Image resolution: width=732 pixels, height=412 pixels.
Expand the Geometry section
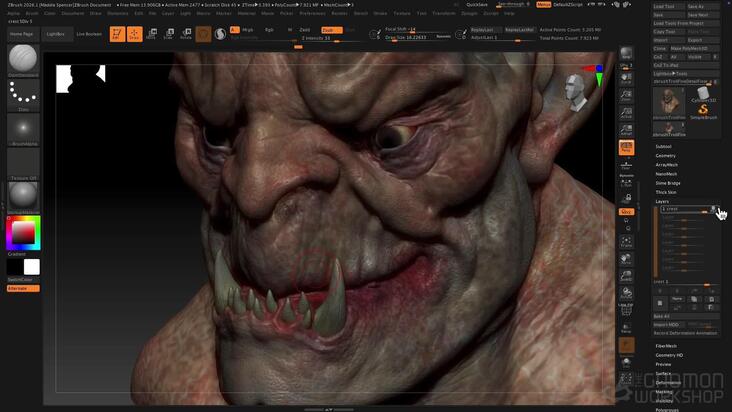[x=665, y=156]
